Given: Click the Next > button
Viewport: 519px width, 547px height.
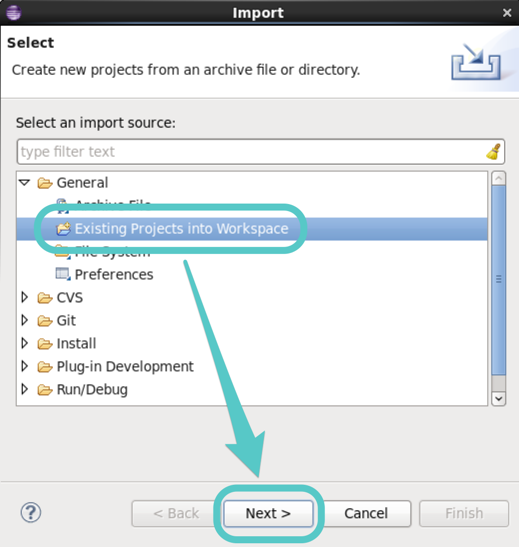Looking at the screenshot, I should [x=268, y=514].
